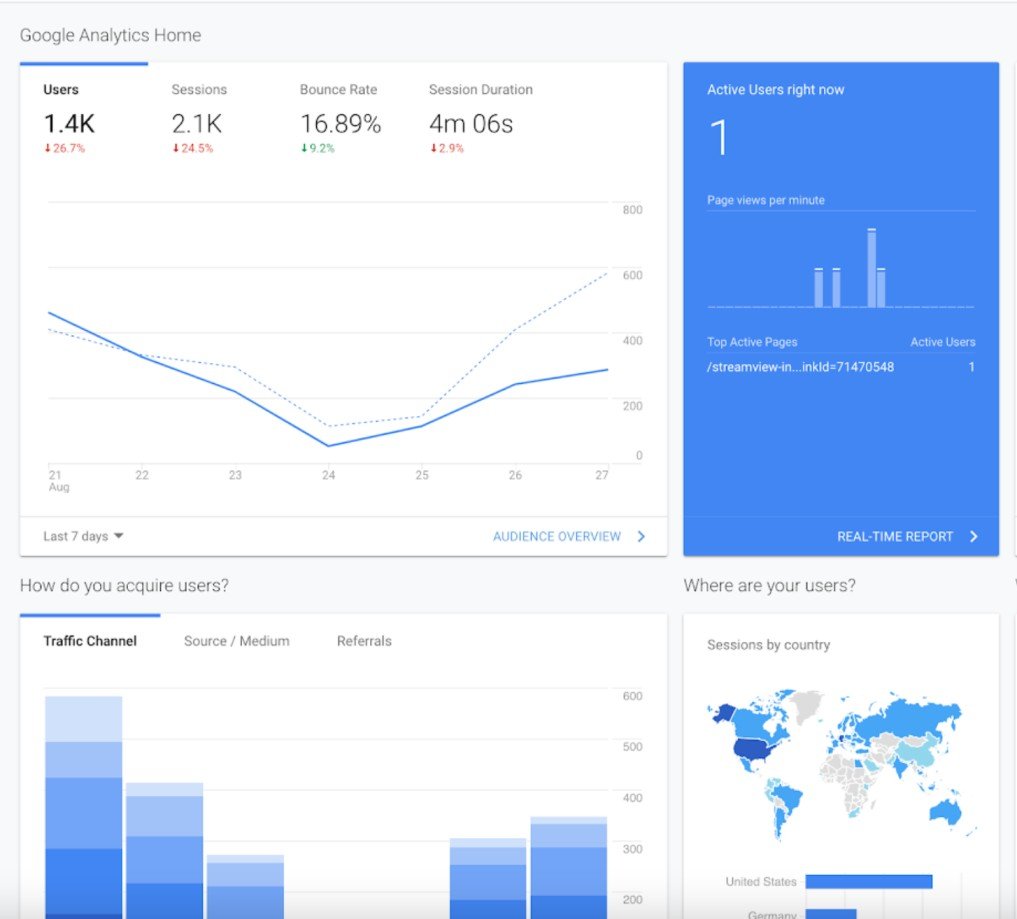Click the red 24.5% decrease indicator
The image size is (1017, 919).
(193, 148)
